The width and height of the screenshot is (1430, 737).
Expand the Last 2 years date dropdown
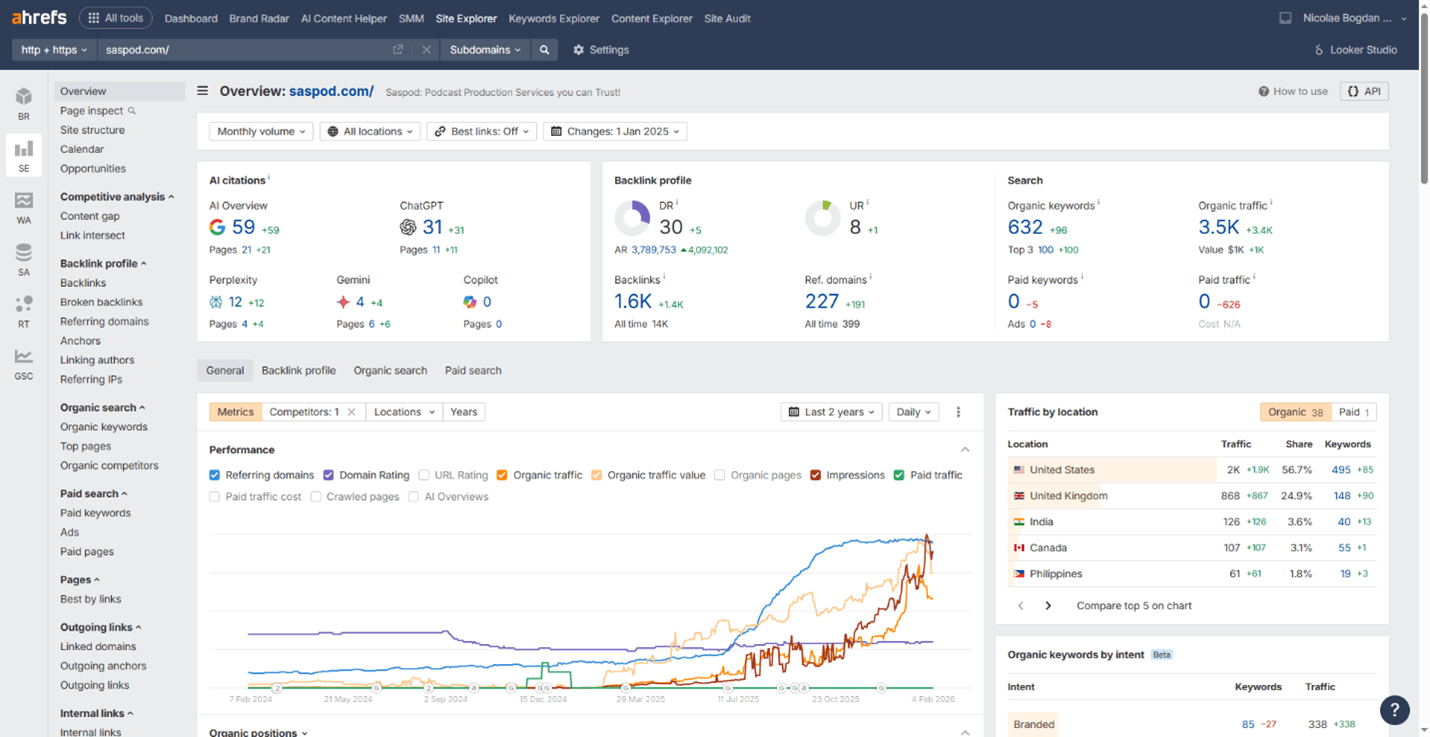click(x=831, y=412)
